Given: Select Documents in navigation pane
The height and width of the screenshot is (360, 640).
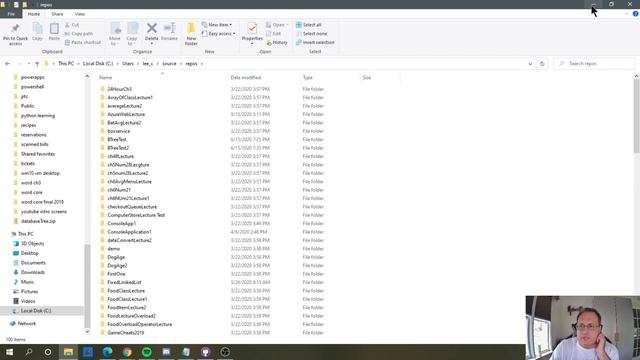Looking at the screenshot, I should [33, 263].
